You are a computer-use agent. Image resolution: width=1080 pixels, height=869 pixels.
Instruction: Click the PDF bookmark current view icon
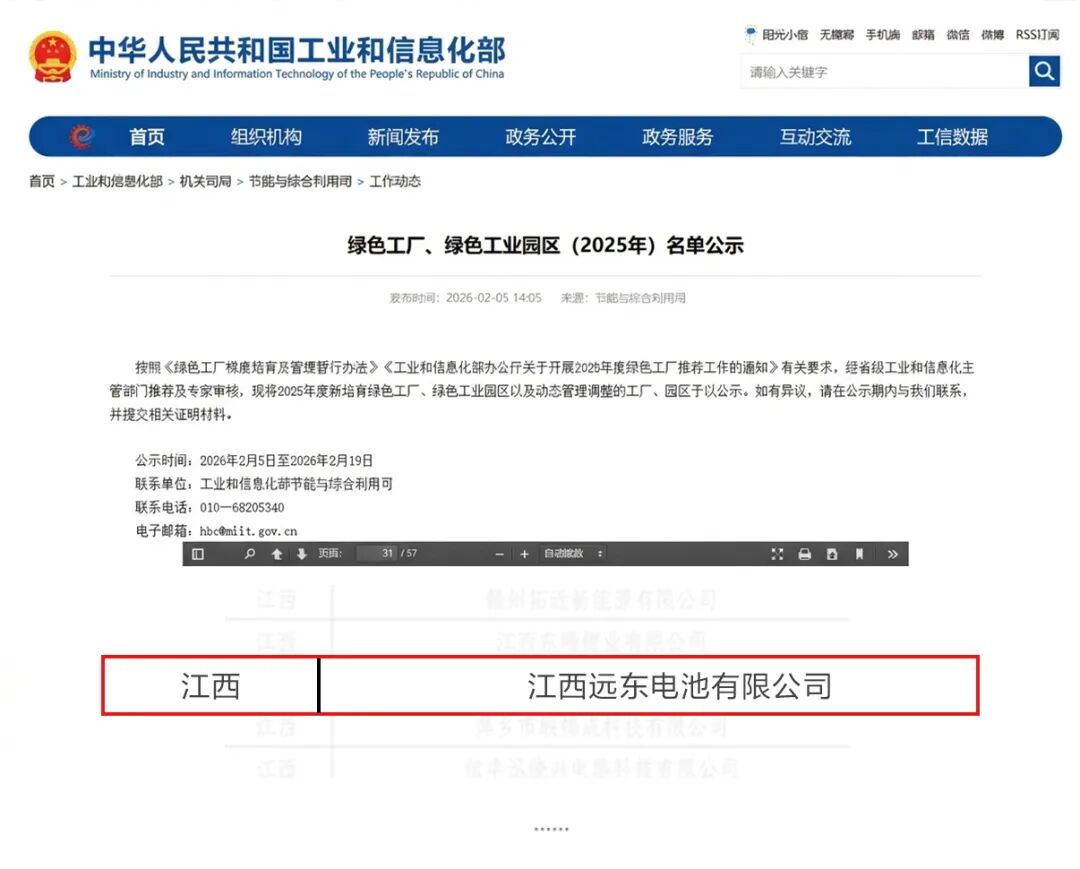(x=858, y=554)
